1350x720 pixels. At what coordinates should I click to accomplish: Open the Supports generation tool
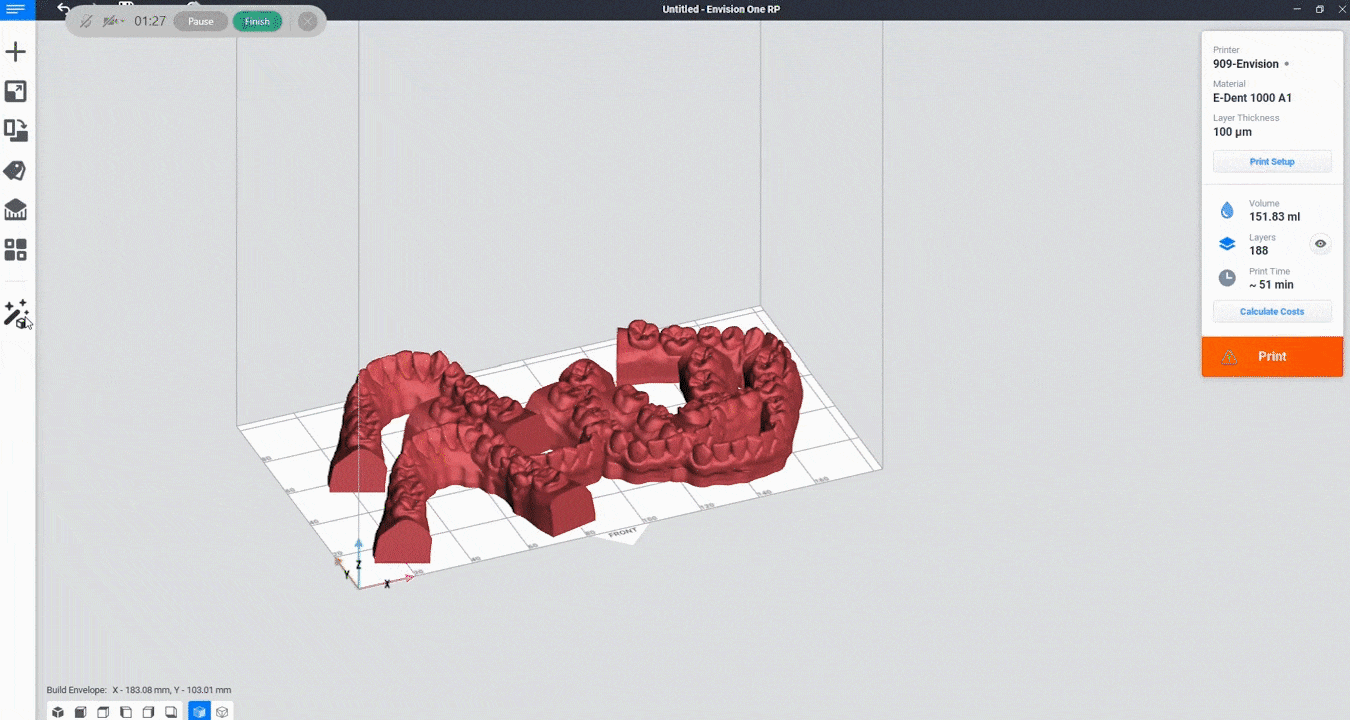pos(16,210)
